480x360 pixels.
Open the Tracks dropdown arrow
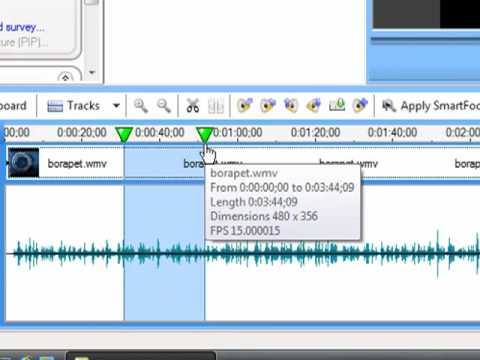tap(116, 106)
